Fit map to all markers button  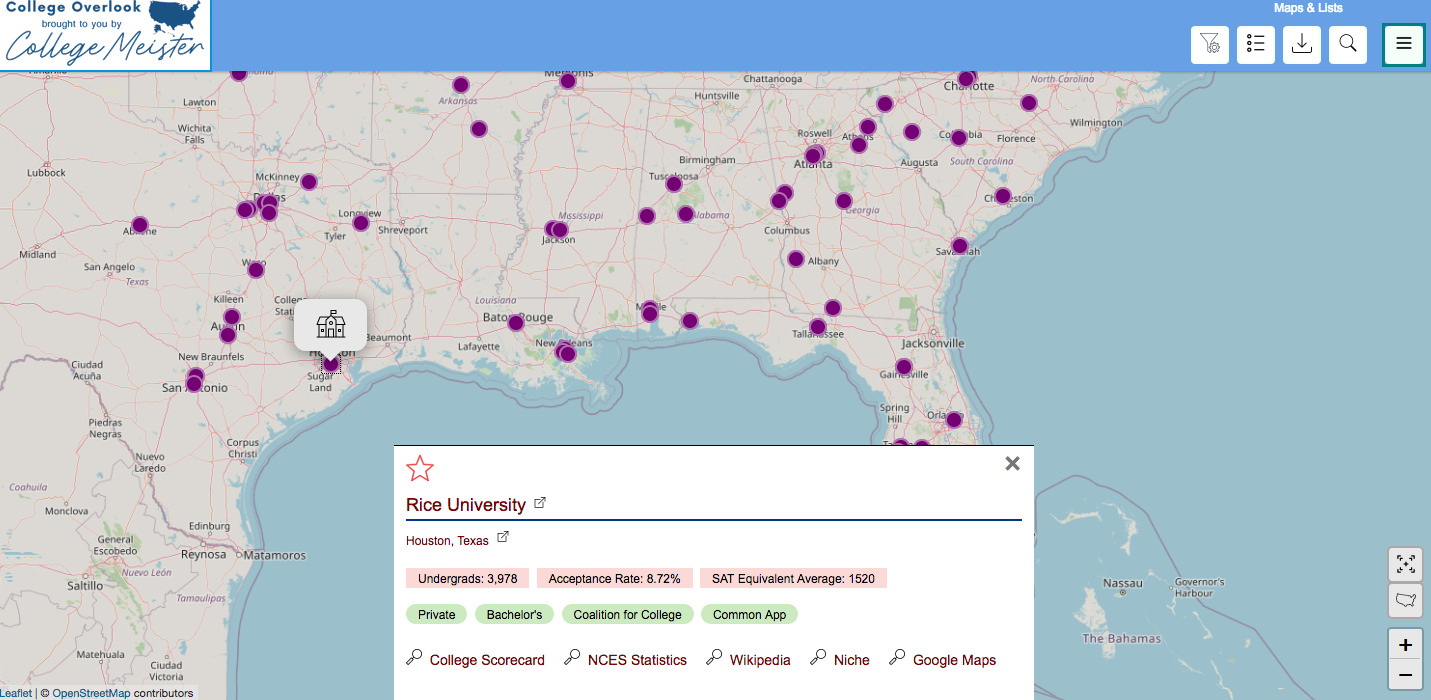1406,564
